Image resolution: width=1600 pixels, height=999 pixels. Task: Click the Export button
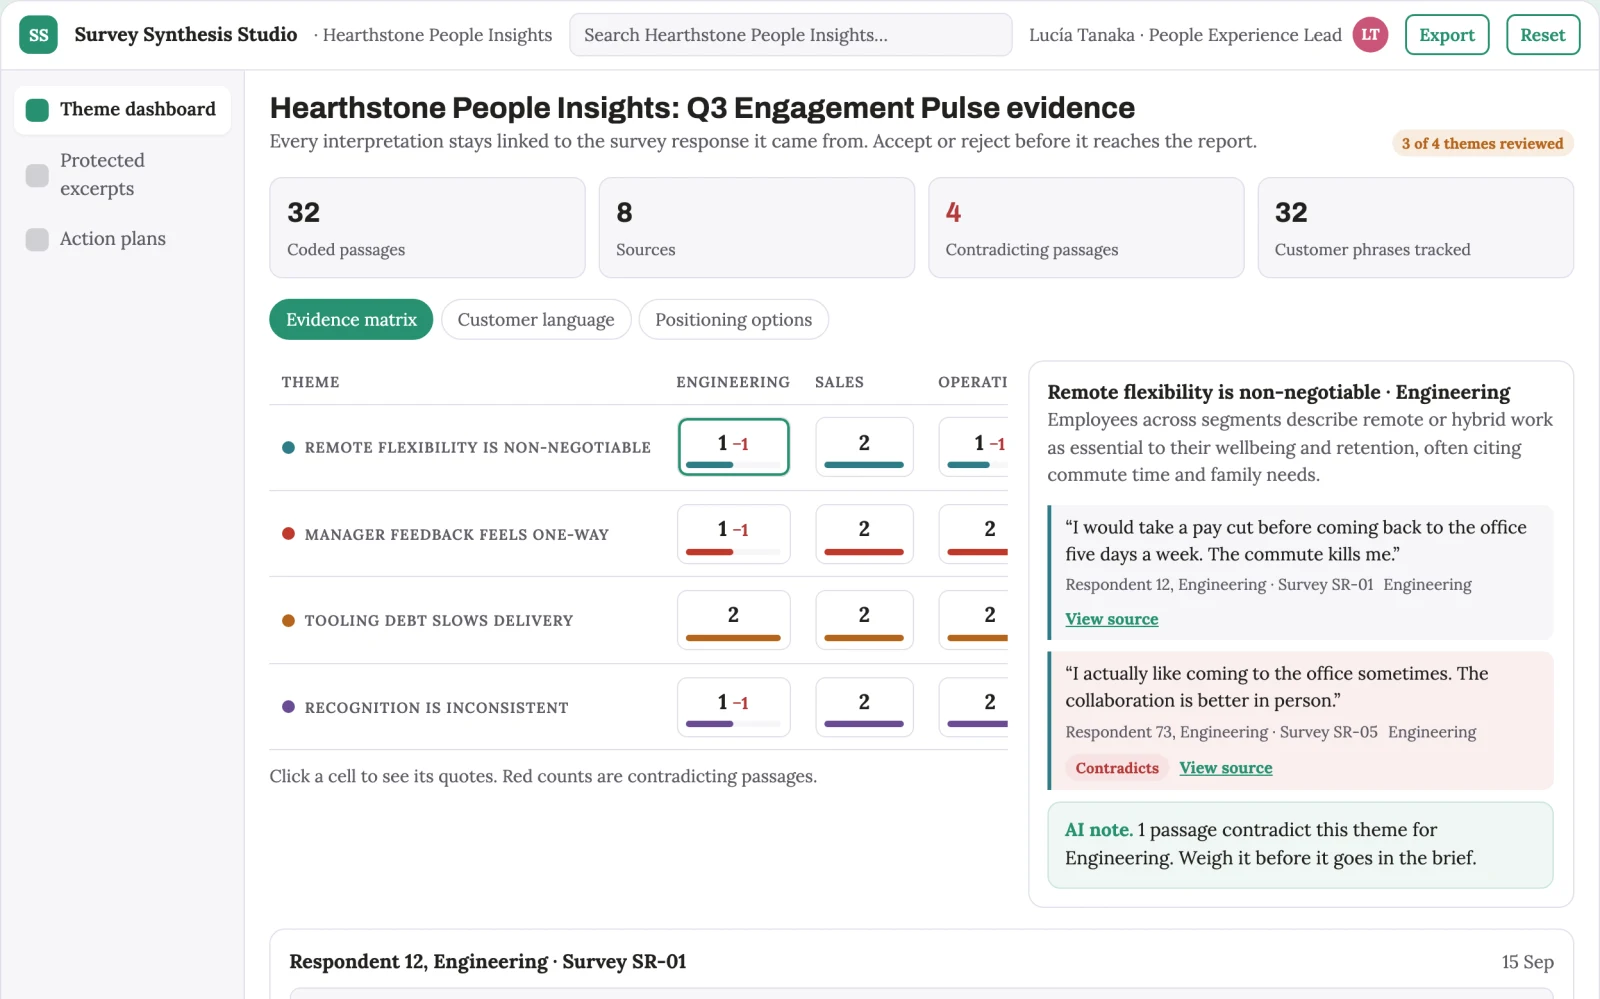1447,35
